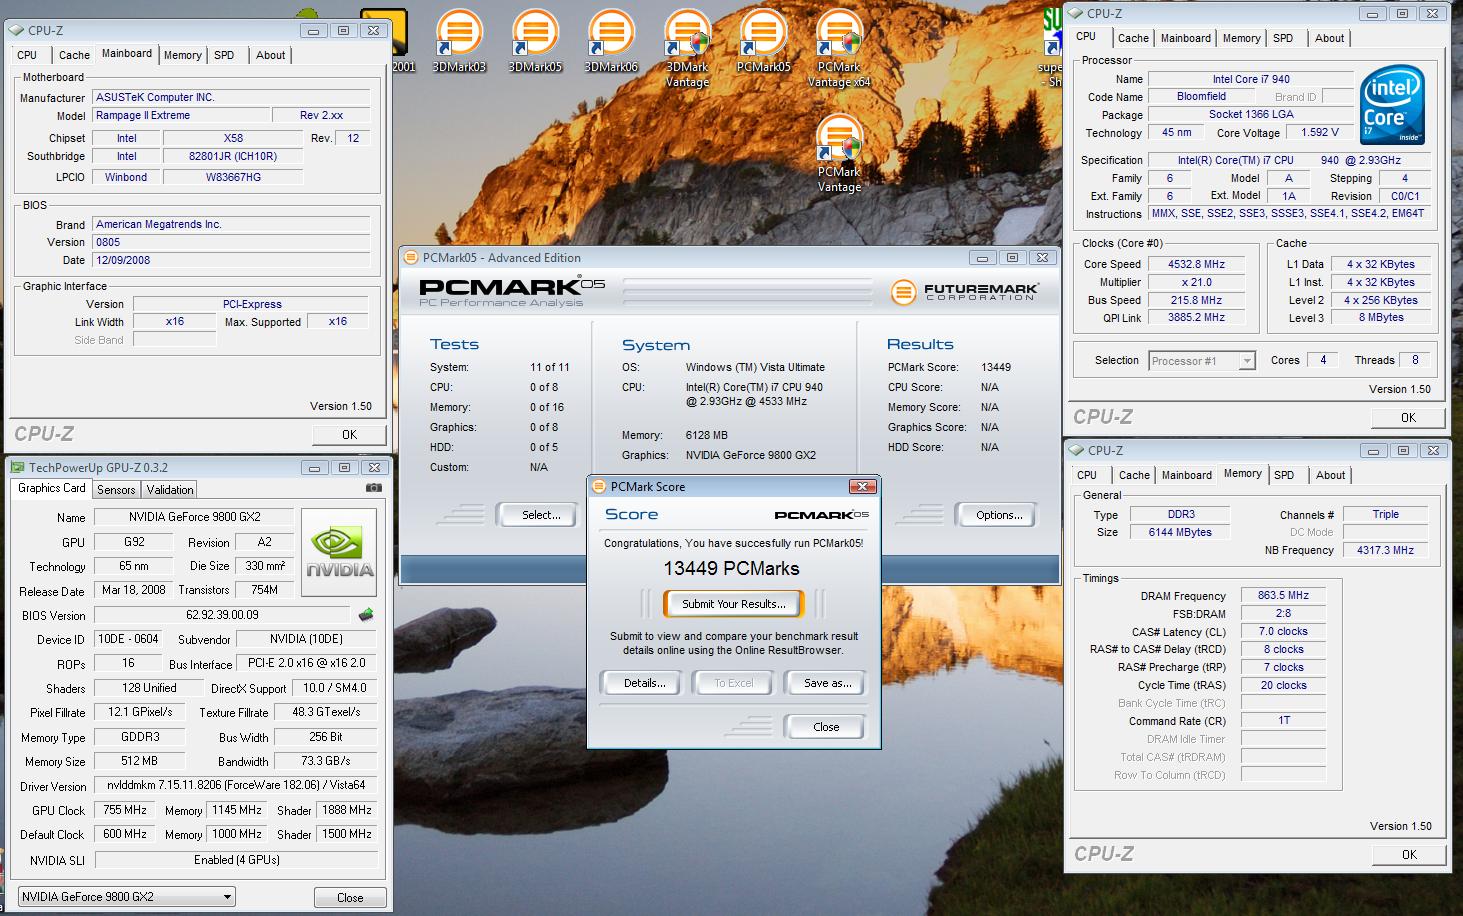The height and width of the screenshot is (916, 1463).
Task: Click the BIOS Version field 62.92.39.00.09 in GPU-Z
Action: pyautogui.click(x=222, y=615)
